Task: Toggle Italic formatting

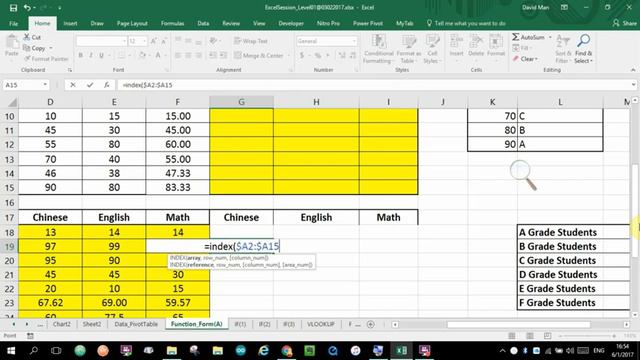Action: pyautogui.click(x=91, y=55)
